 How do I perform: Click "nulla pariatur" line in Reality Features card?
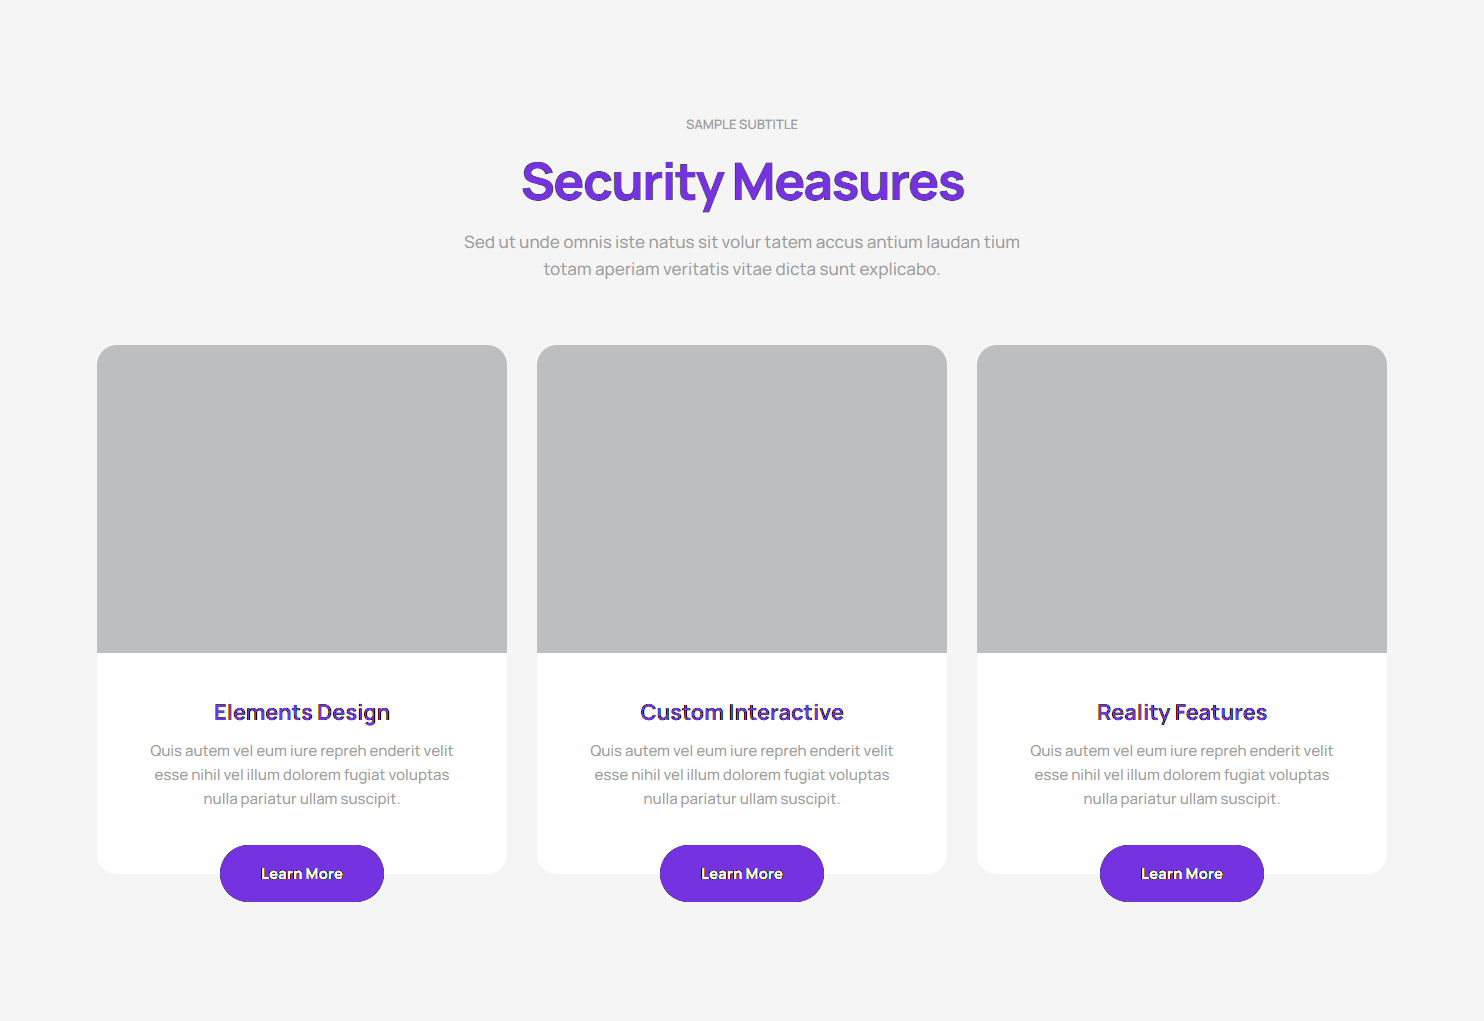(x=1182, y=799)
